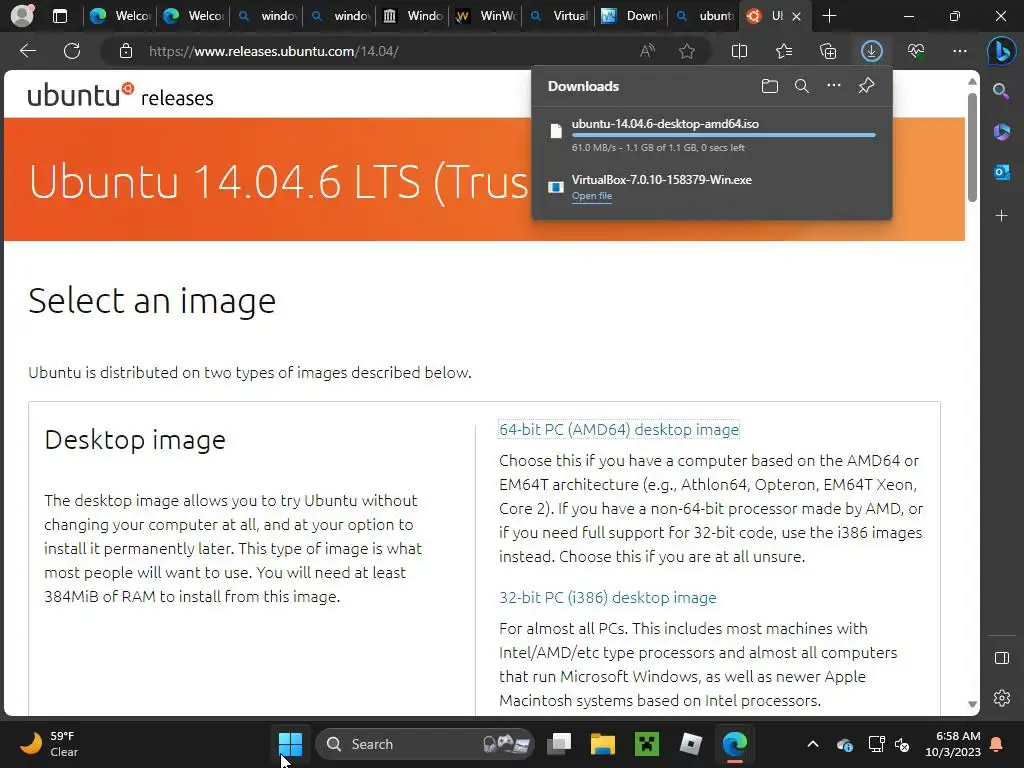Image resolution: width=1024 pixels, height=768 pixels.
Task: Open Collections icon in toolbar
Action: [x=827, y=51]
